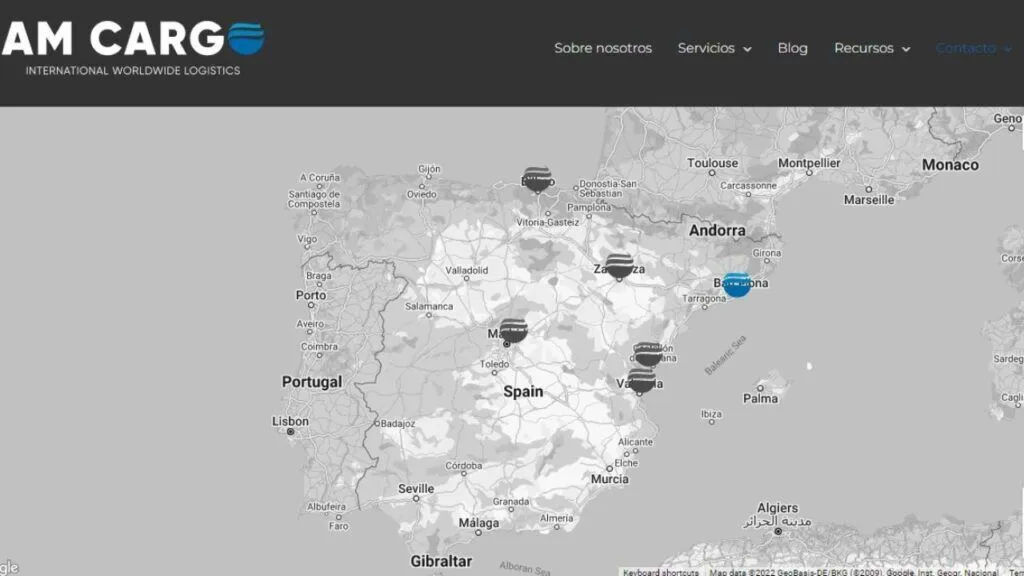Screen dimensions: 1024x576
Task: Click the Palma label on the map
Action: click(760, 398)
